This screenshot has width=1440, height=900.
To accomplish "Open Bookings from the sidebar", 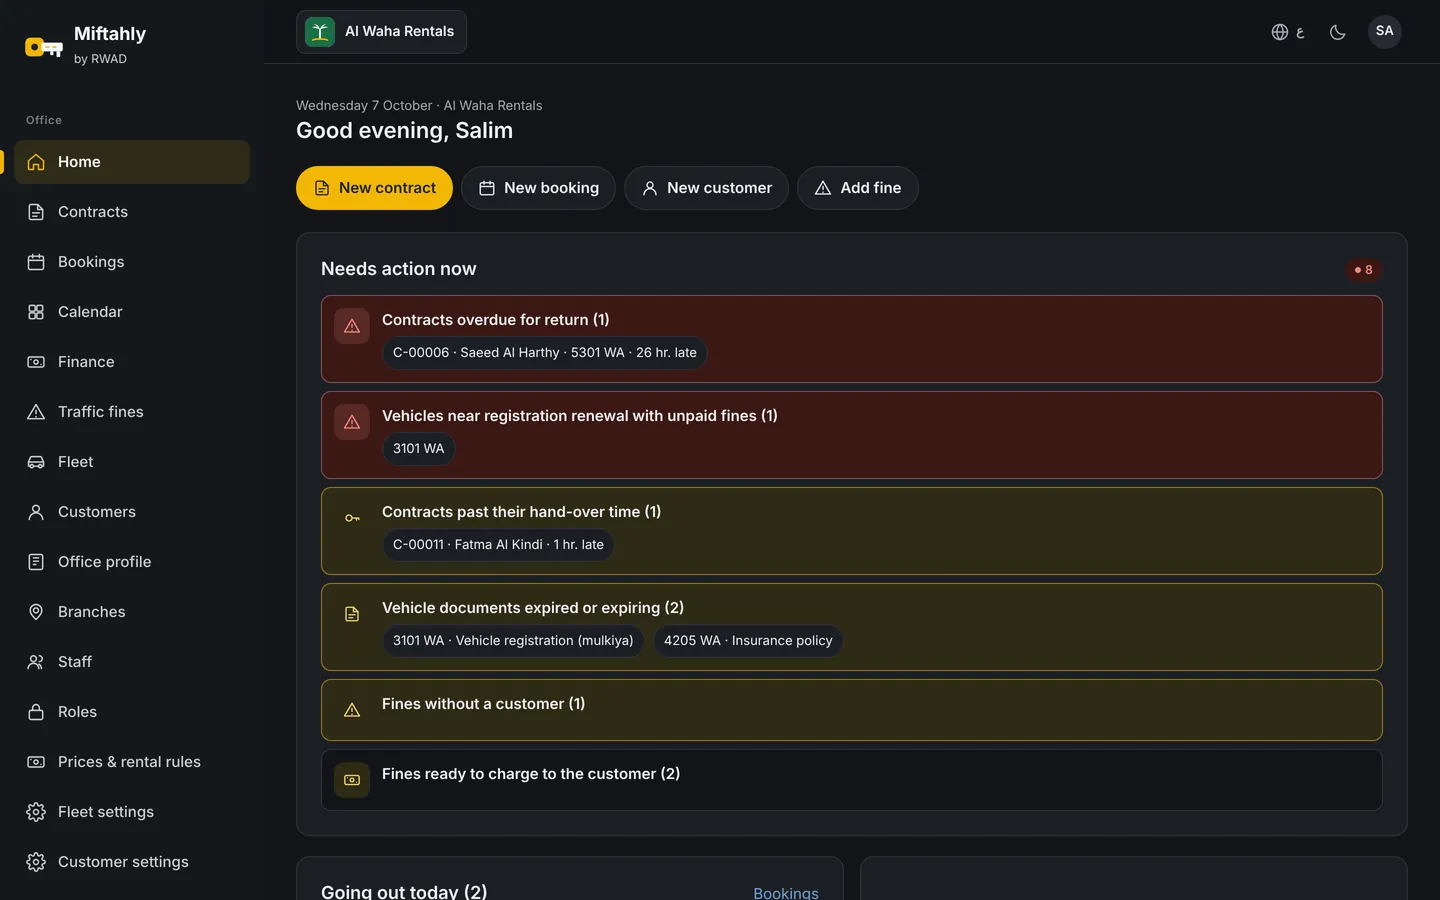I will point(132,262).
